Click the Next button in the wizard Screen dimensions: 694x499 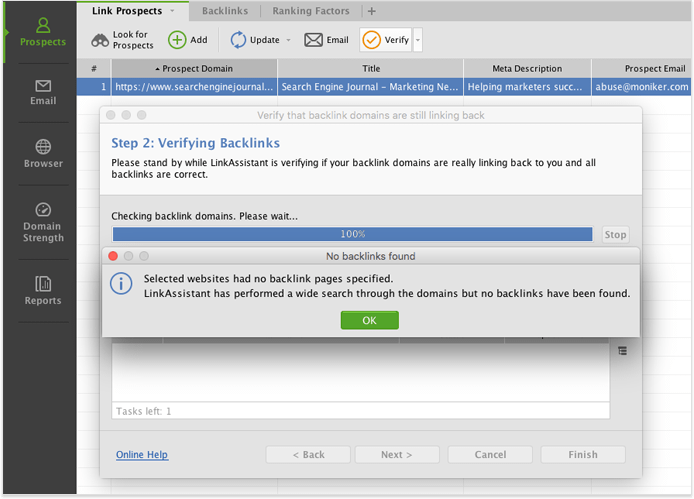(x=397, y=455)
